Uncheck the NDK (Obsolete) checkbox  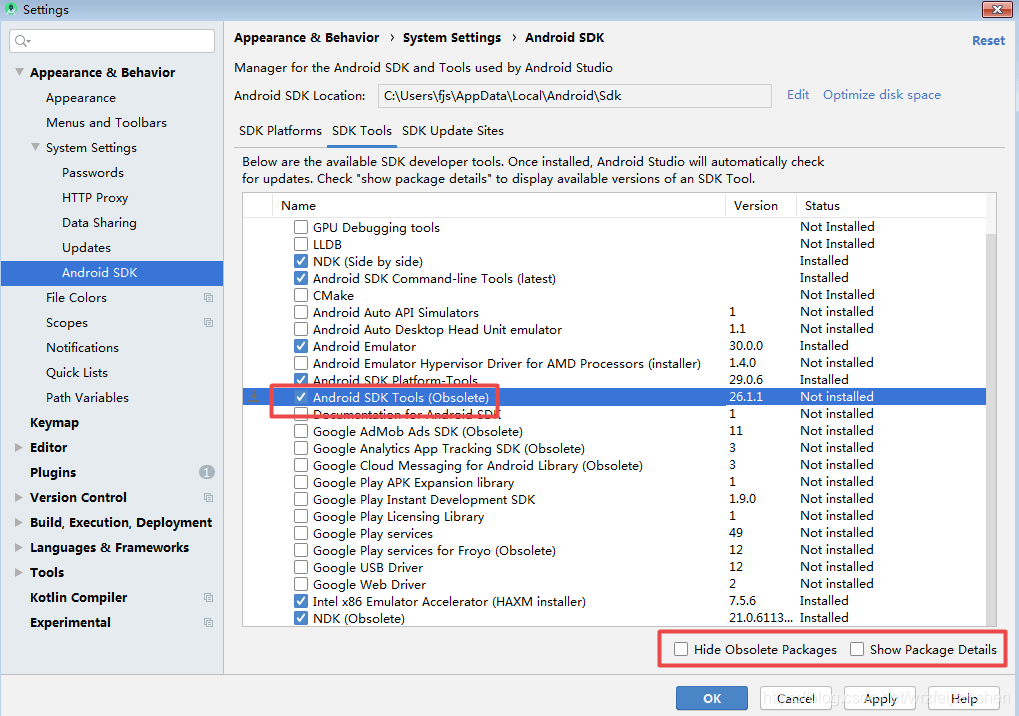pos(301,618)
